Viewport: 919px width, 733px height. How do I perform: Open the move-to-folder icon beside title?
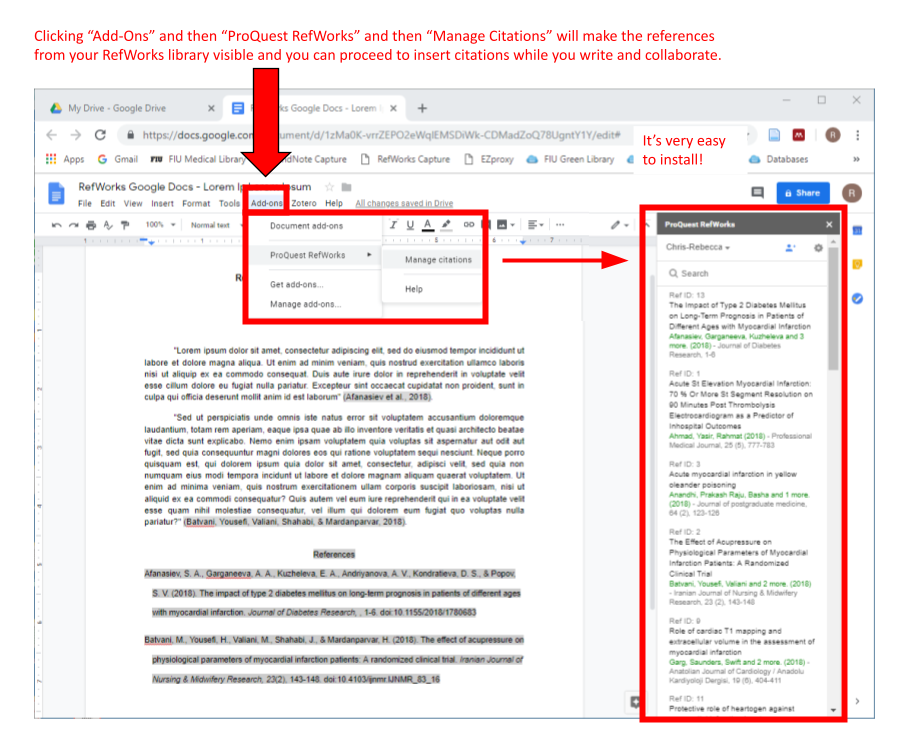[346, 187]
